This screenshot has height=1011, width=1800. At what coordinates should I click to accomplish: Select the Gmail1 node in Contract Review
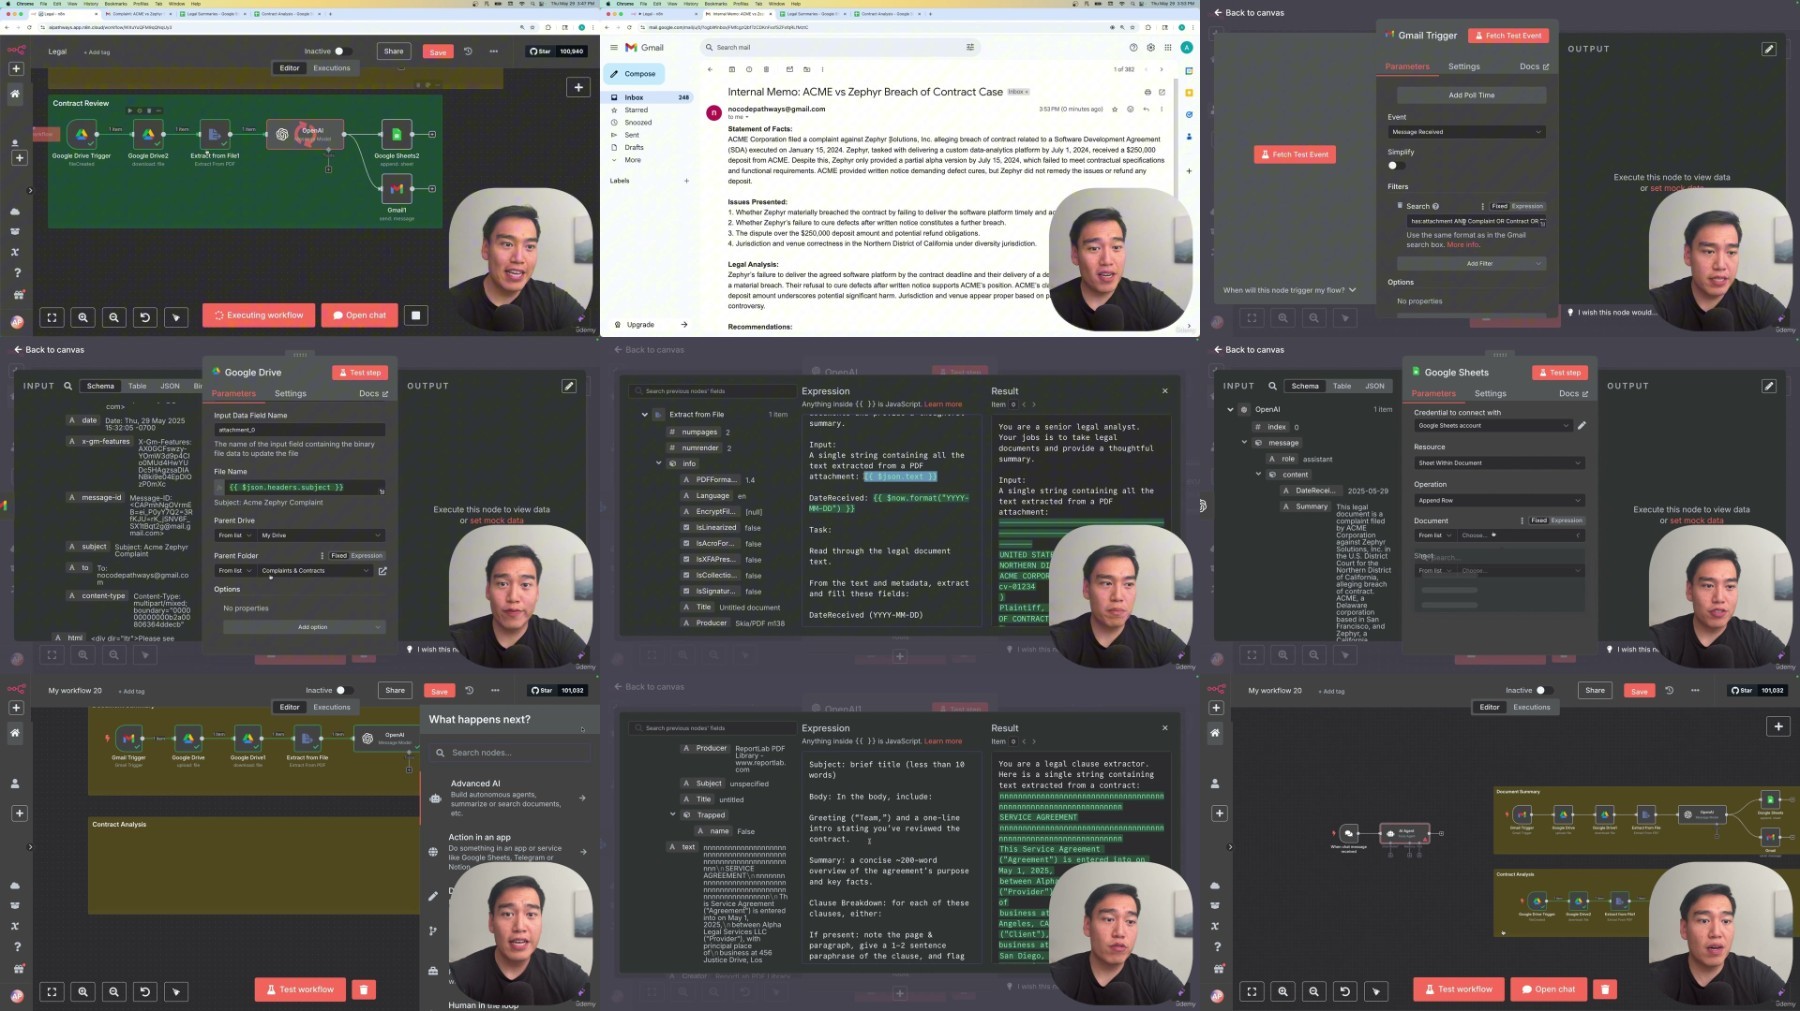point(396,188)
